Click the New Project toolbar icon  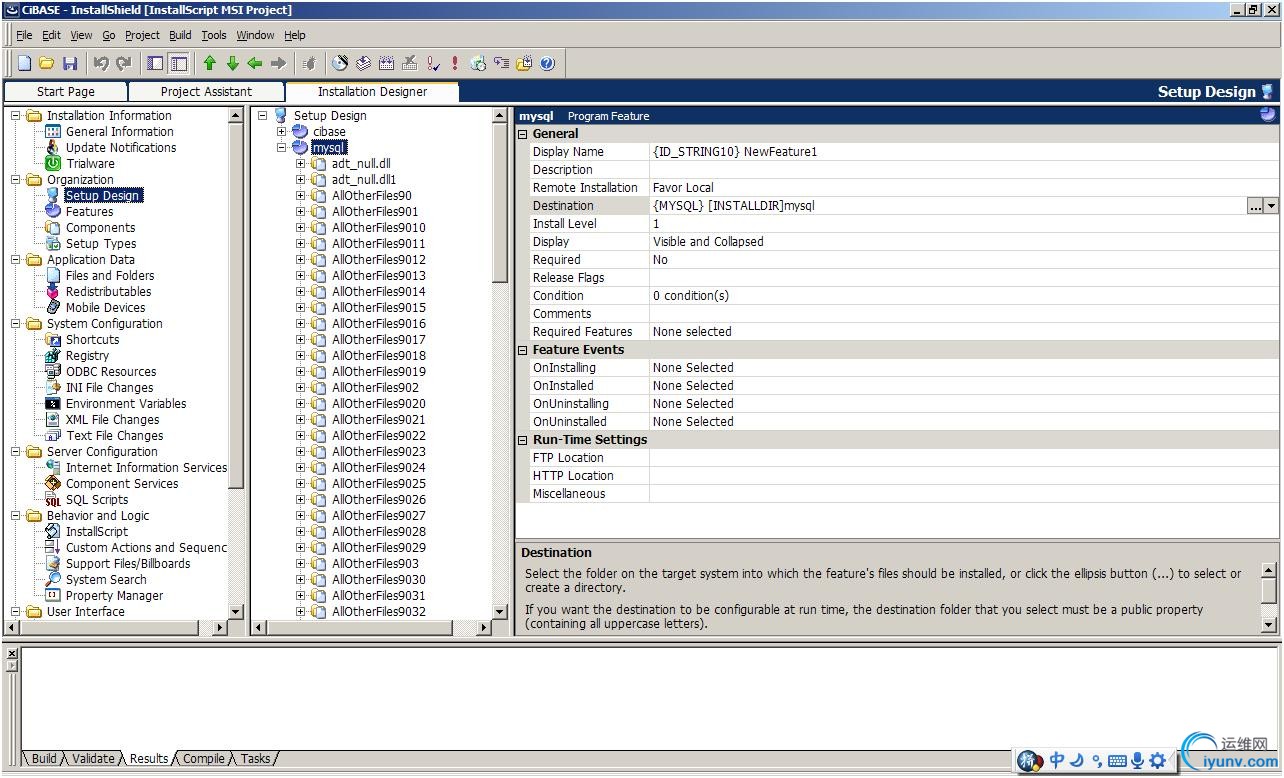pos(25,63)
